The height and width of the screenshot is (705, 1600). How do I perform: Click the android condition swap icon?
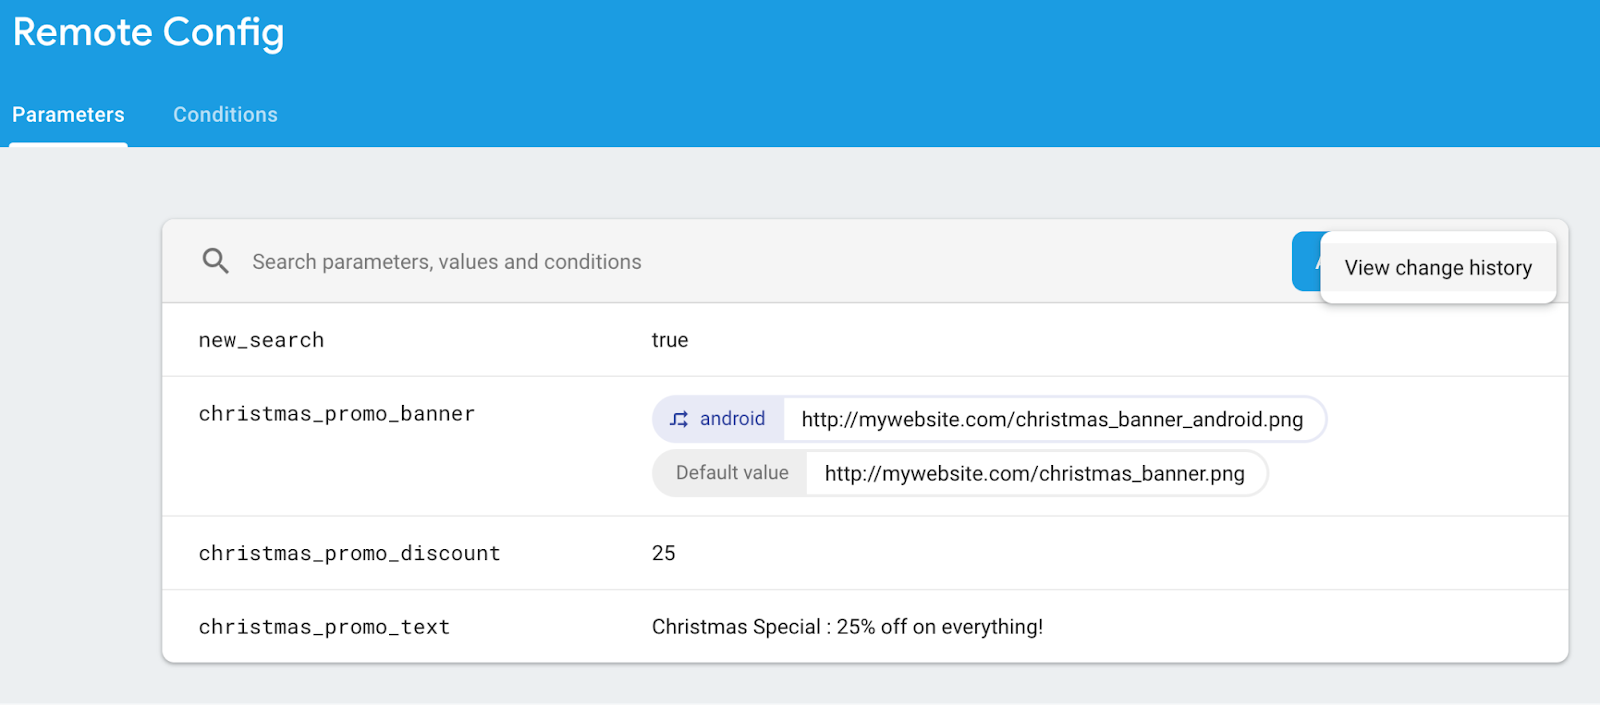(x=679, y=419)
